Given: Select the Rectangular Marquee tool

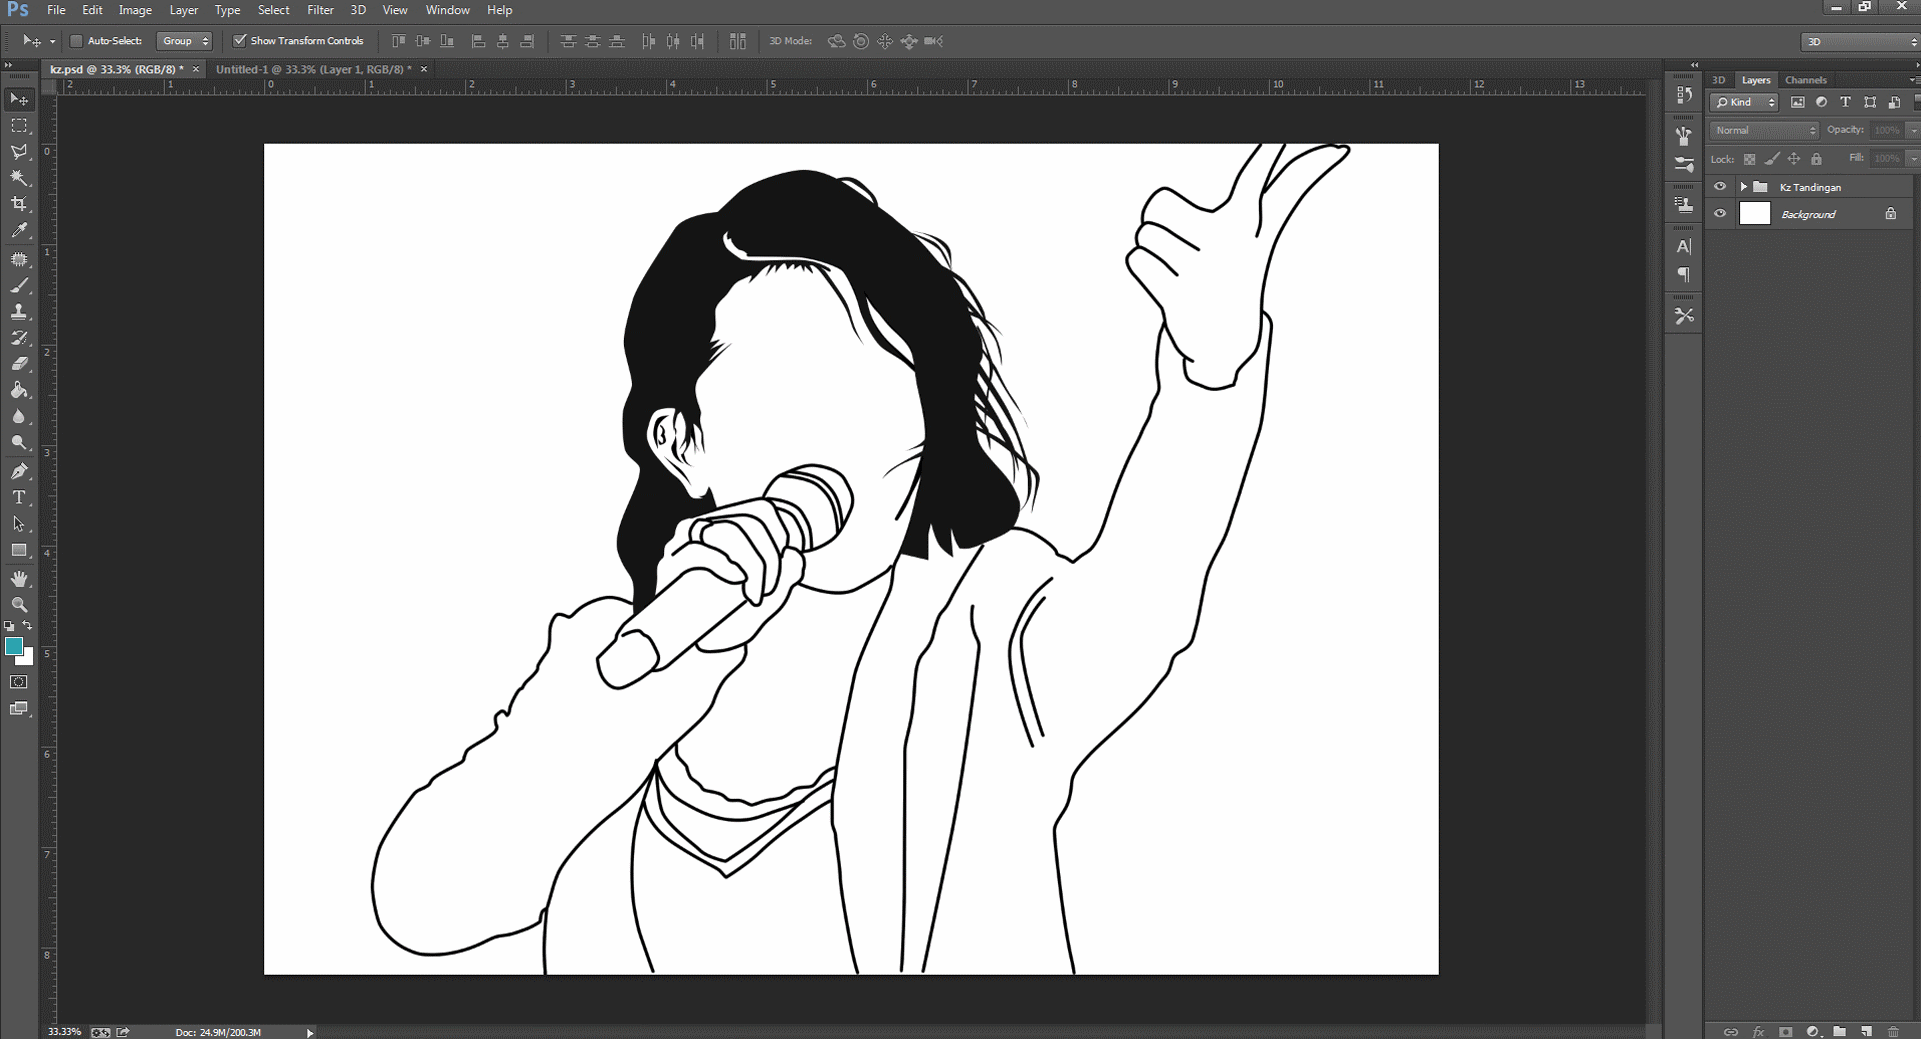Looking at the screenshot, I should pos(19,126).
